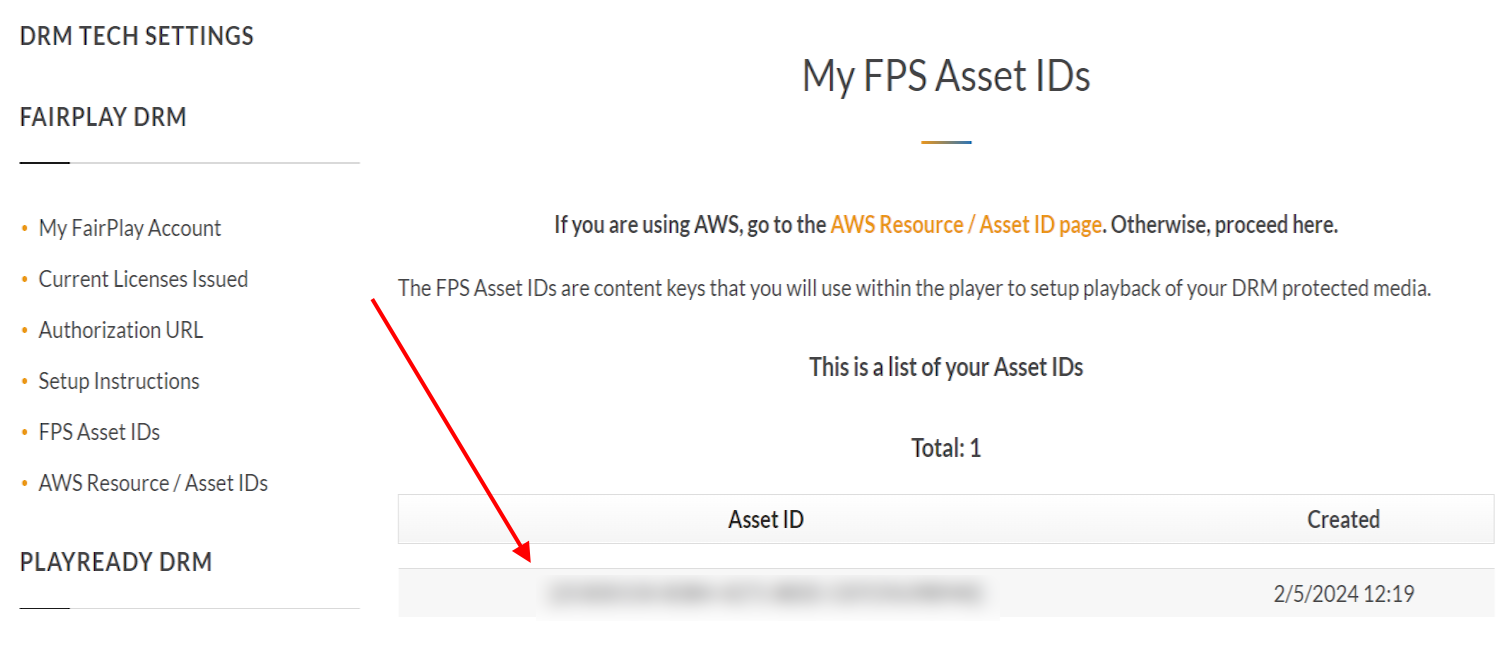Open the Authorization URL page
Viewport: 1506px width, 656px height.
point(121,330)
